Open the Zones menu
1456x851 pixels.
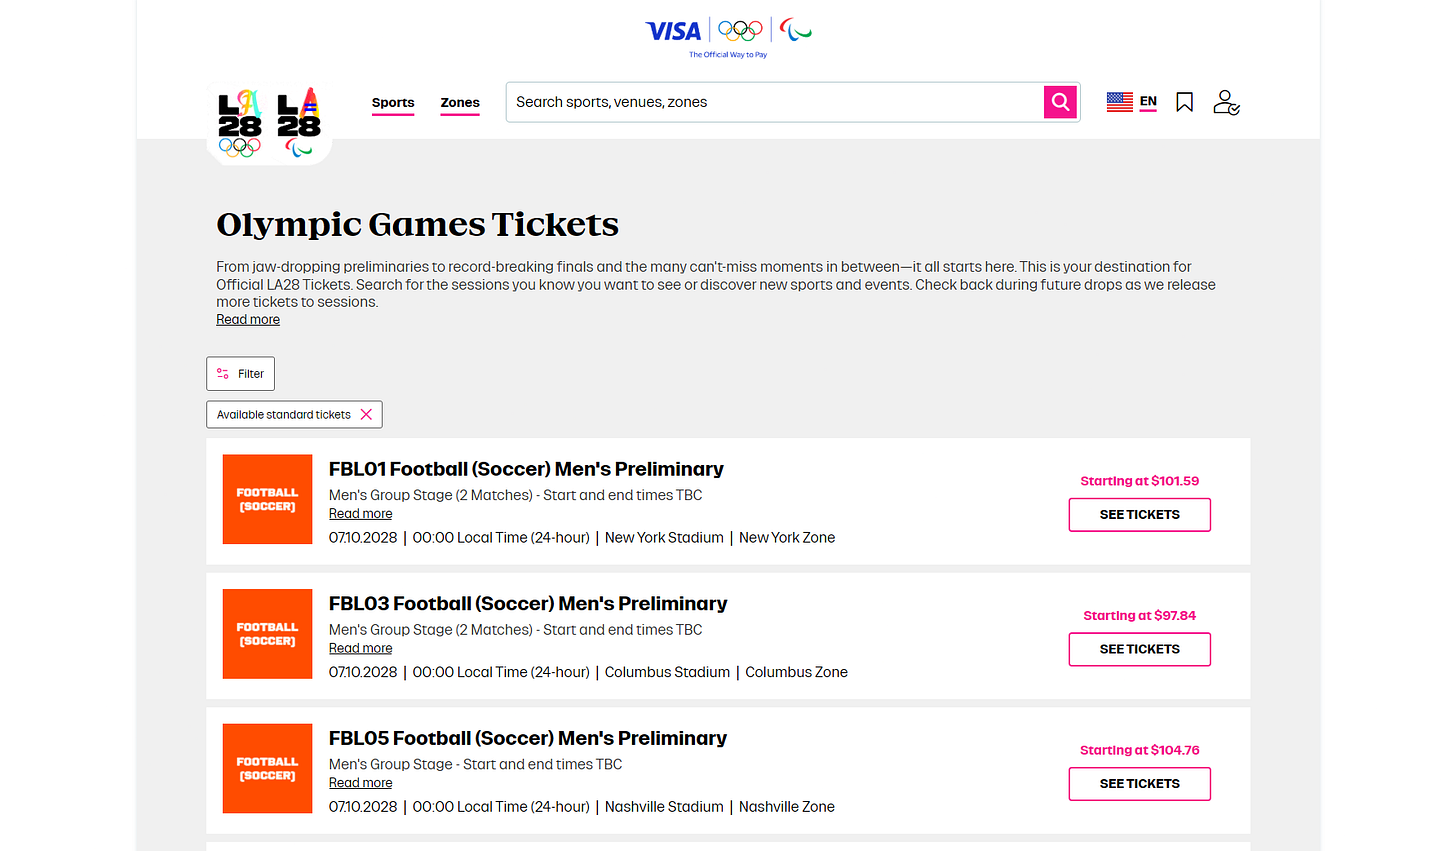[x=460, y=103]
